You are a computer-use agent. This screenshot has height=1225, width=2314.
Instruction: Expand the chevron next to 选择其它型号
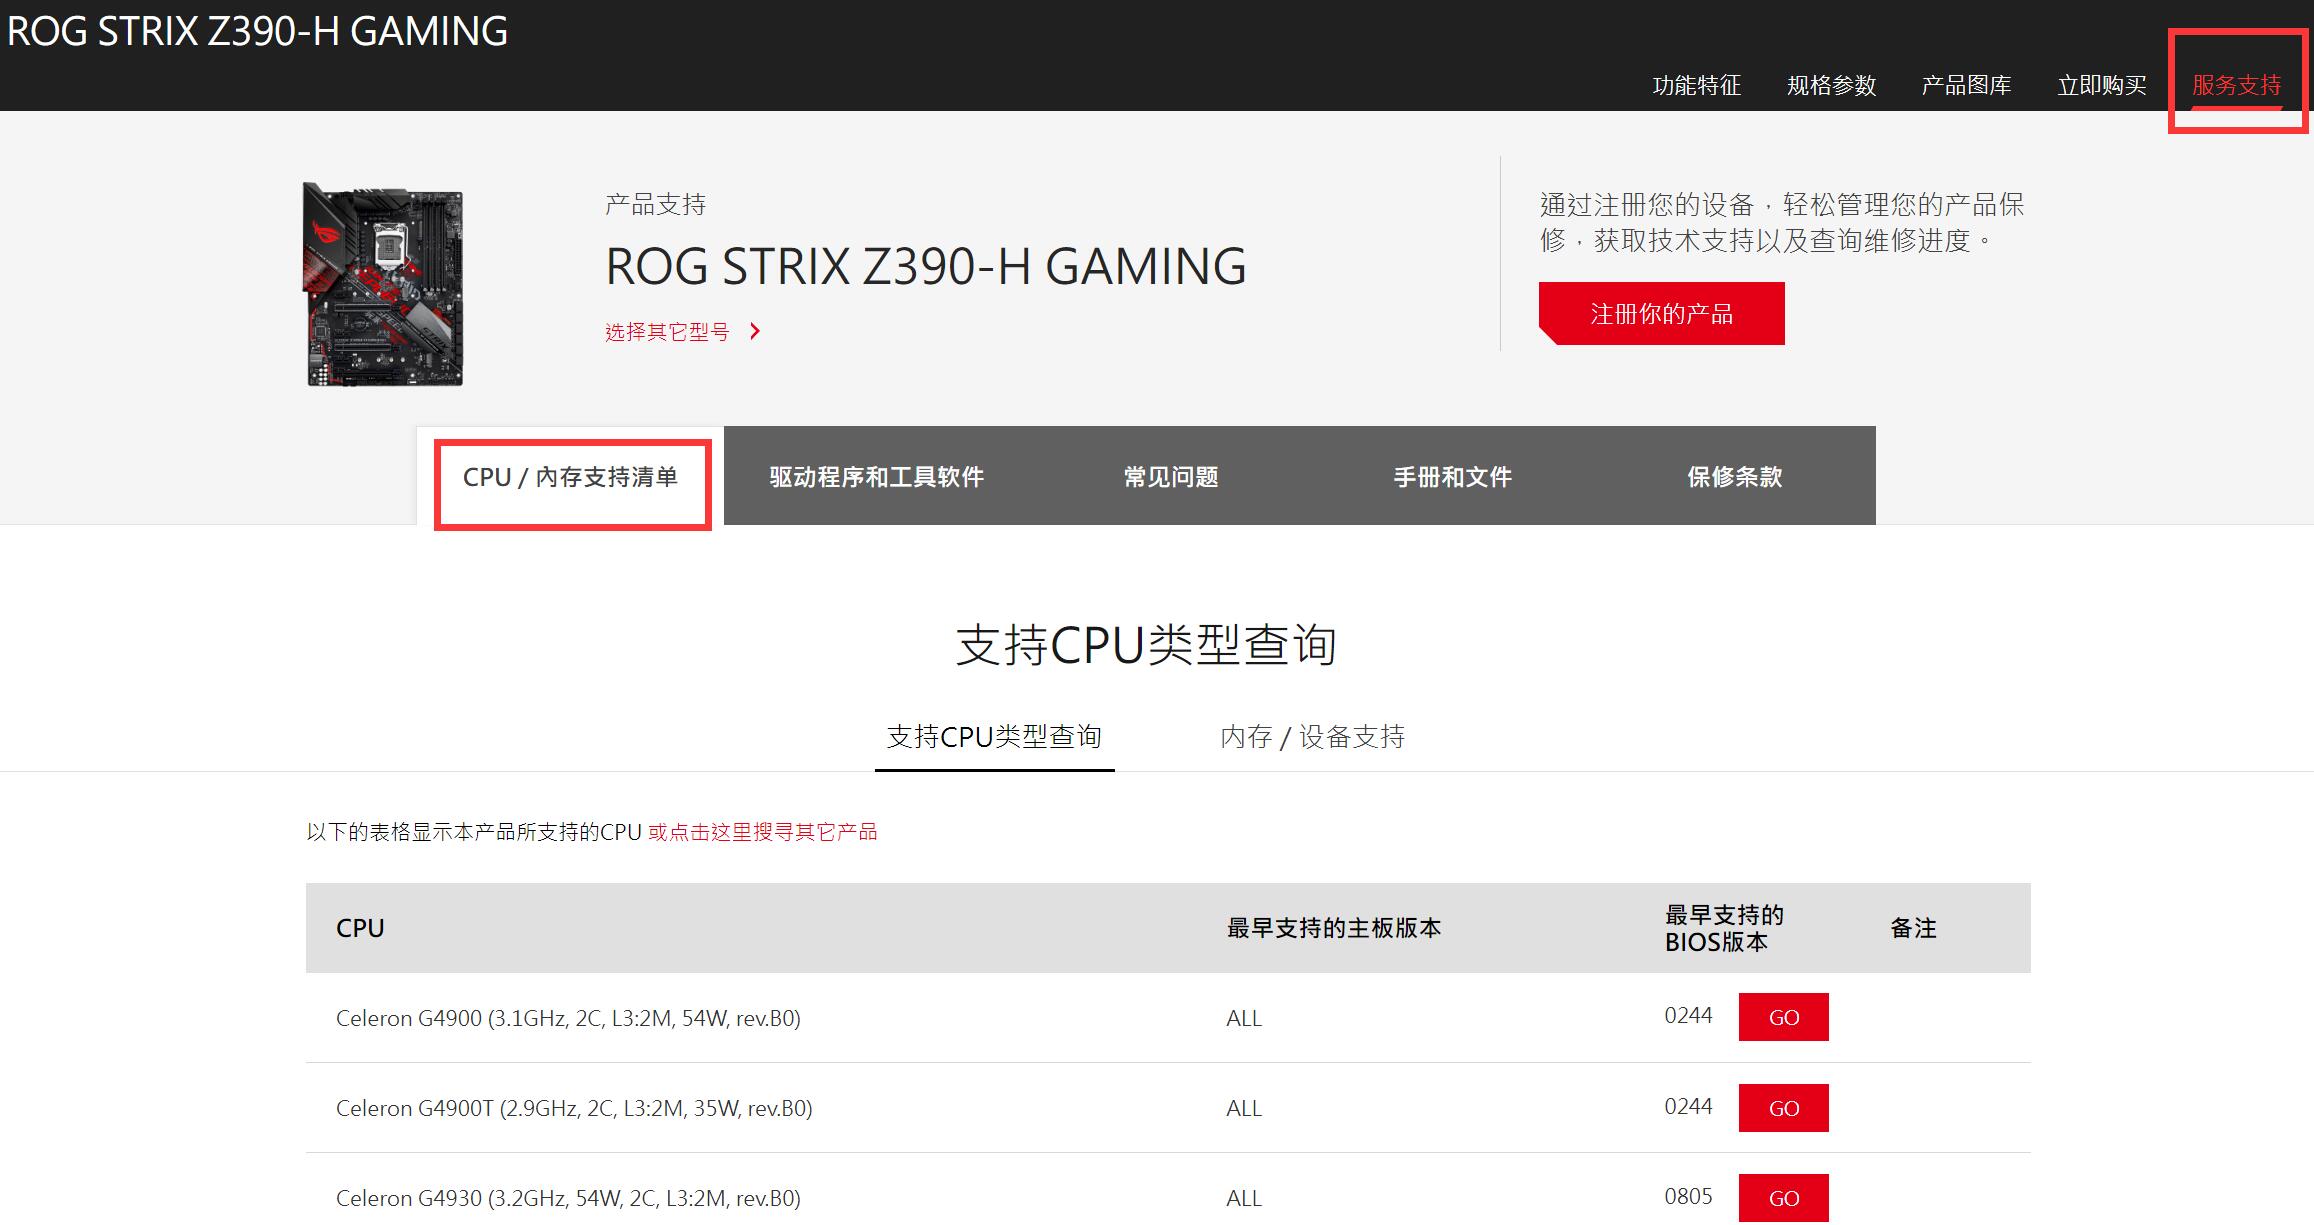[x=757, y=331]
